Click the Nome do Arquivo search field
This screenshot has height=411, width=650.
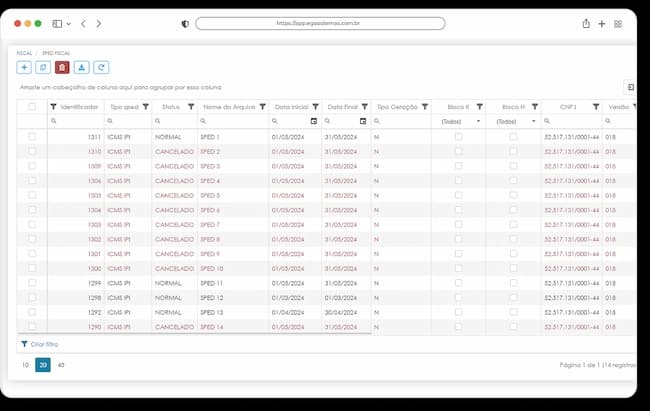[x=233, y=121]
